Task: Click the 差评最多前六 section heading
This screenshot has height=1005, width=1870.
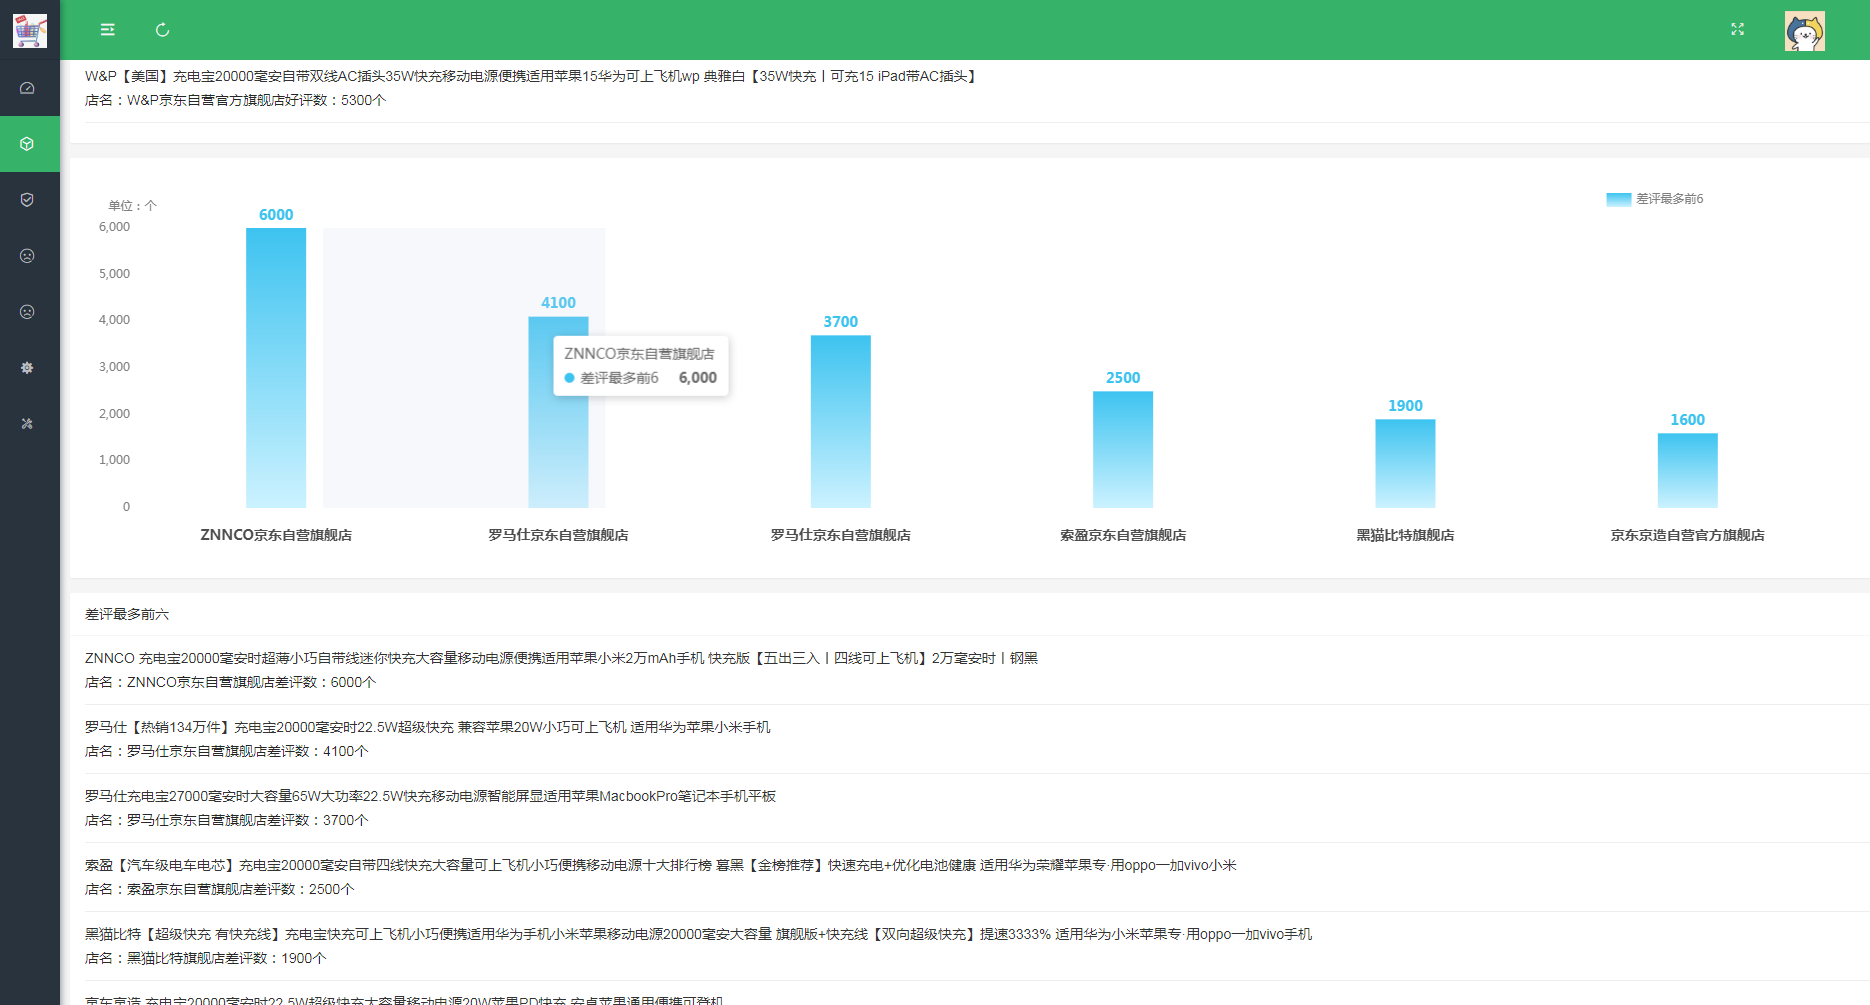Action: 127,614
